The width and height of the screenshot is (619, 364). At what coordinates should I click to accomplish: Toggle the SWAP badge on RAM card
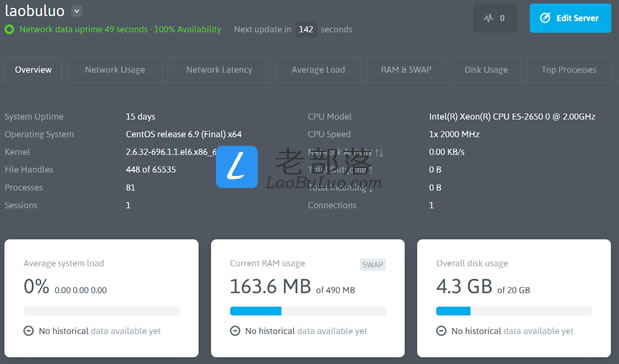pos(373,265)
